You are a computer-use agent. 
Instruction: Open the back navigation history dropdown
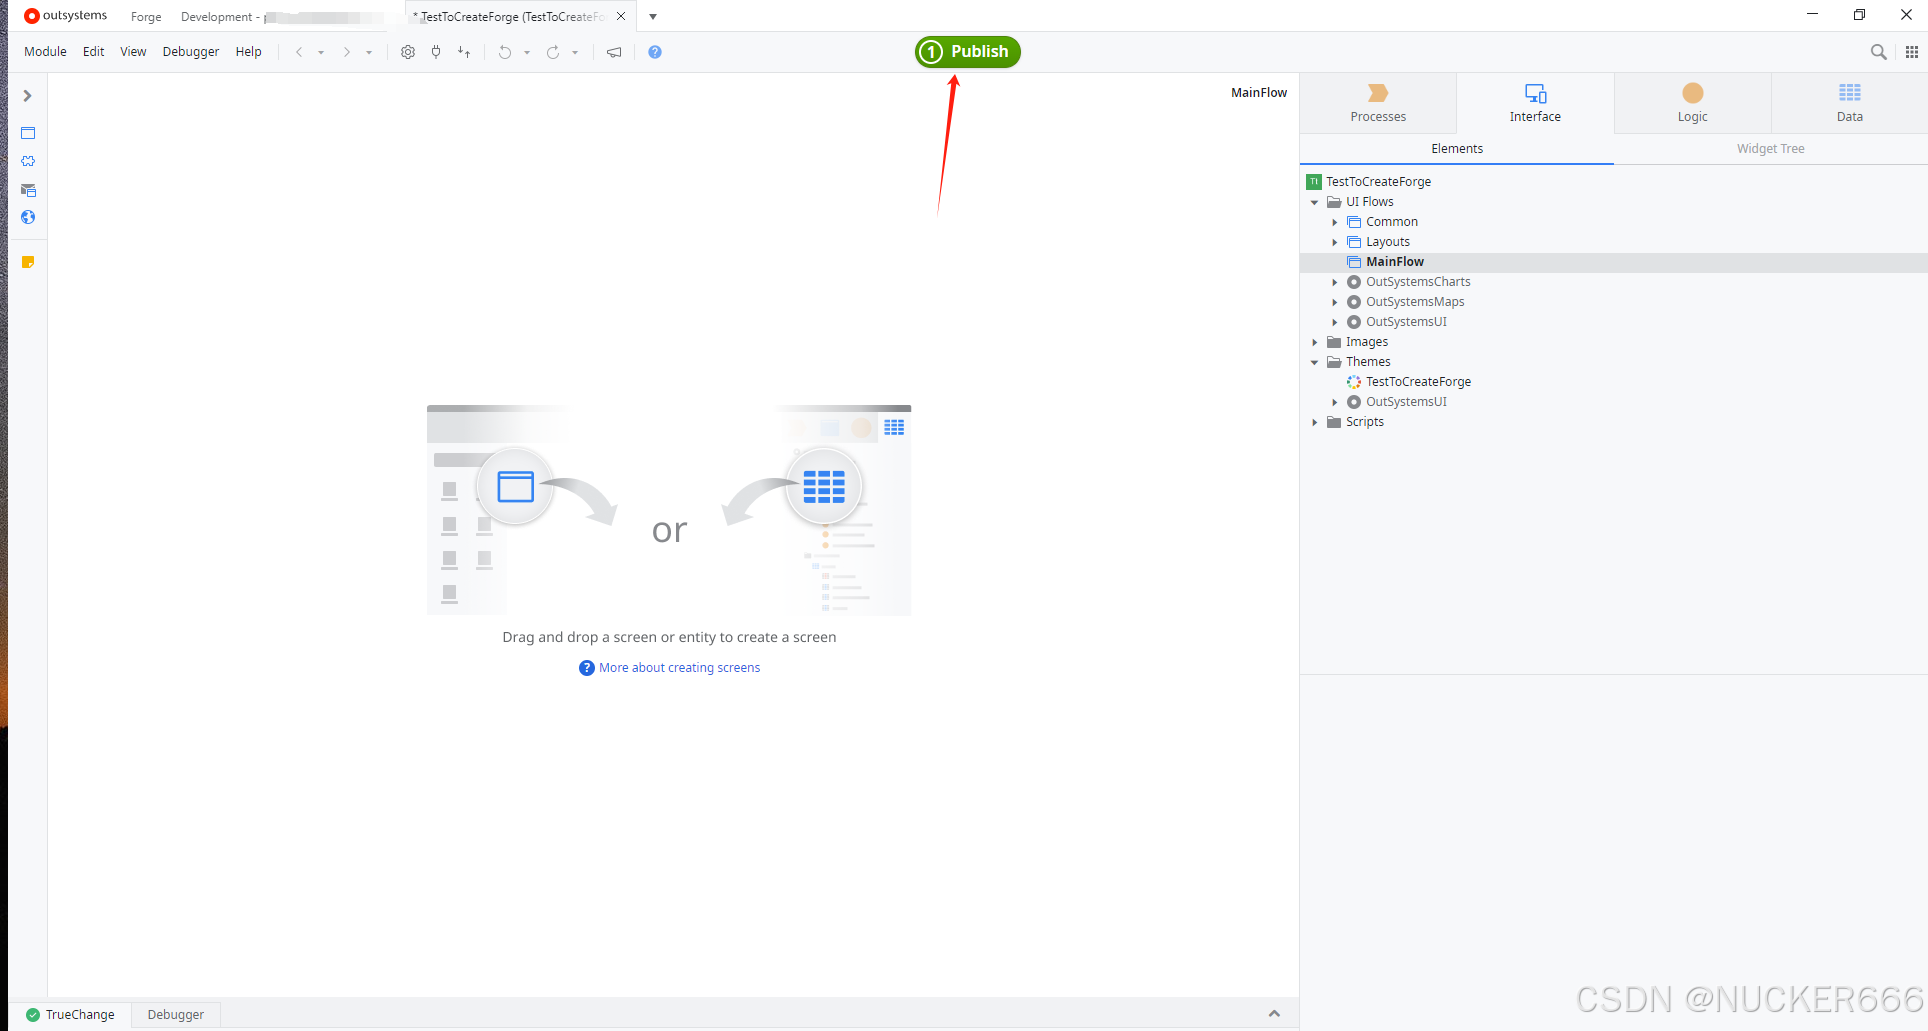point(321,53)
